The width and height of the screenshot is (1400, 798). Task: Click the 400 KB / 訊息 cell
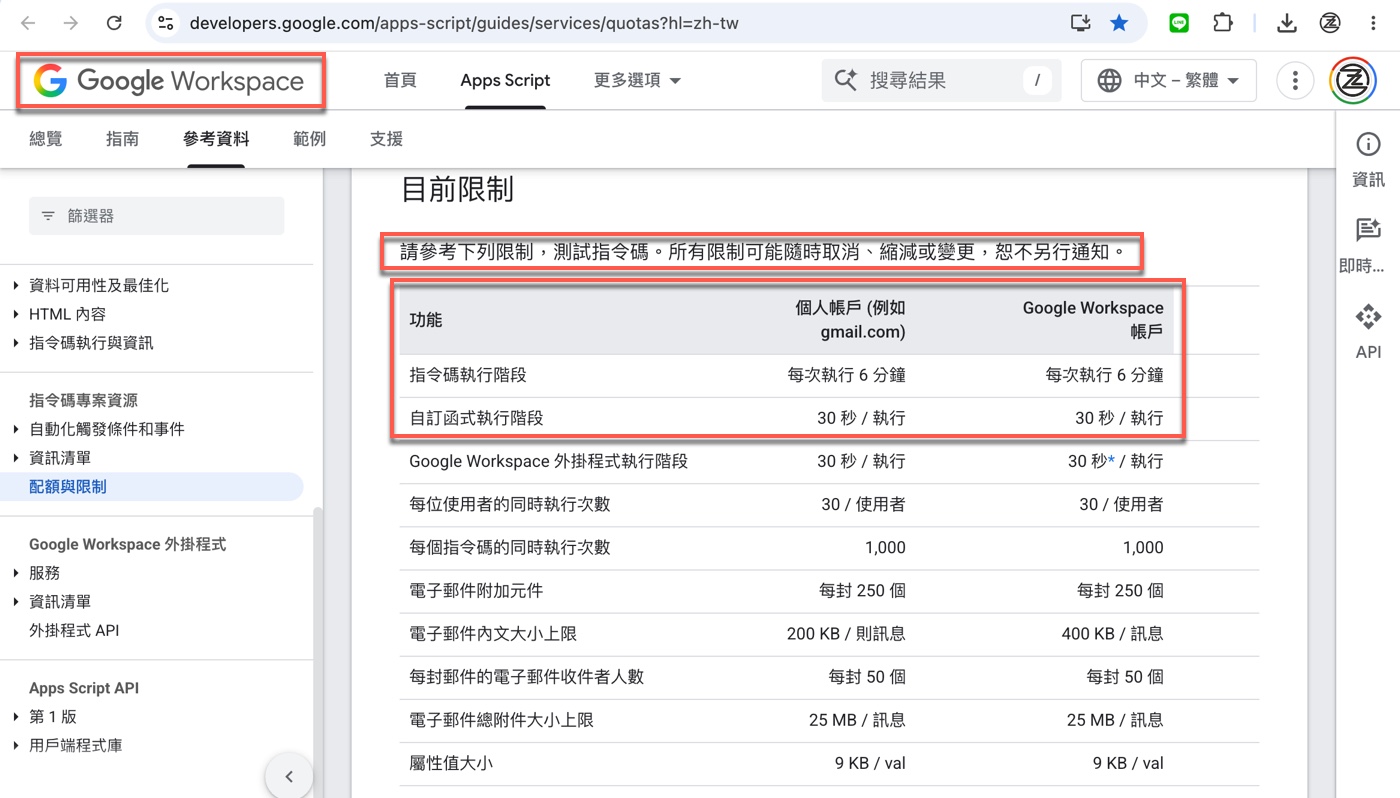[1113, 634]
